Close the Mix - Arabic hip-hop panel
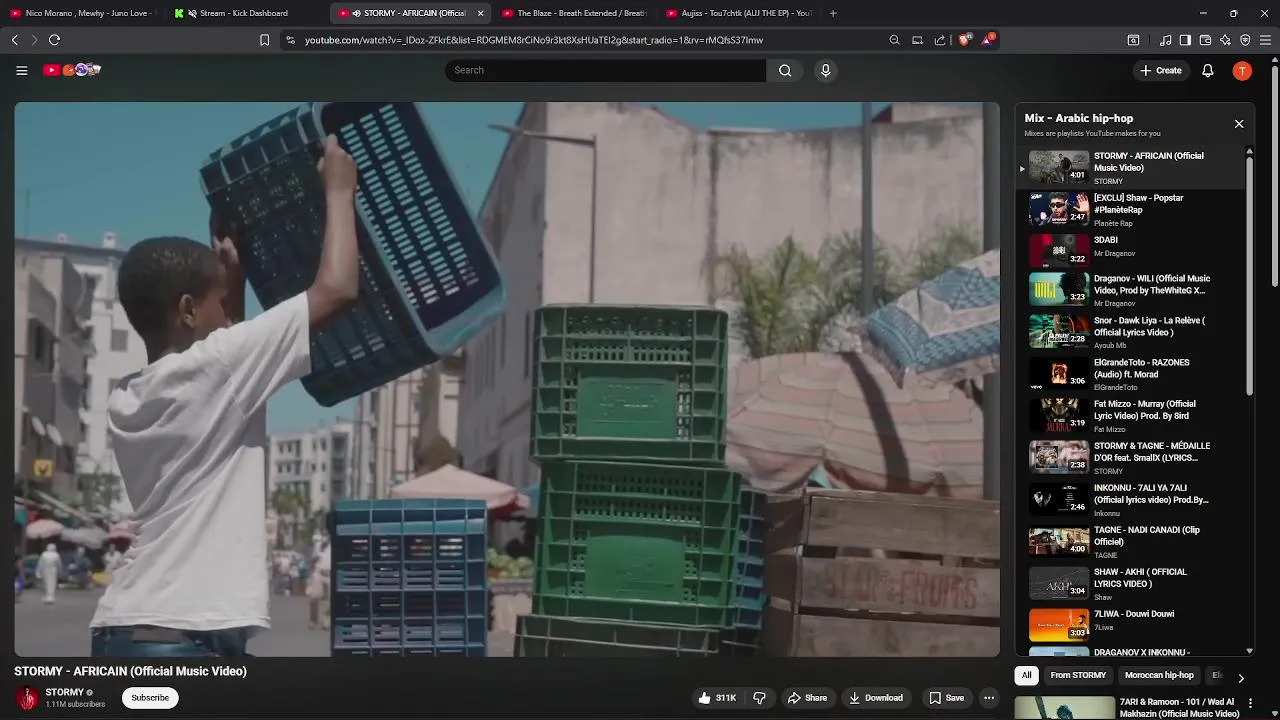 tap(1239, 124)
